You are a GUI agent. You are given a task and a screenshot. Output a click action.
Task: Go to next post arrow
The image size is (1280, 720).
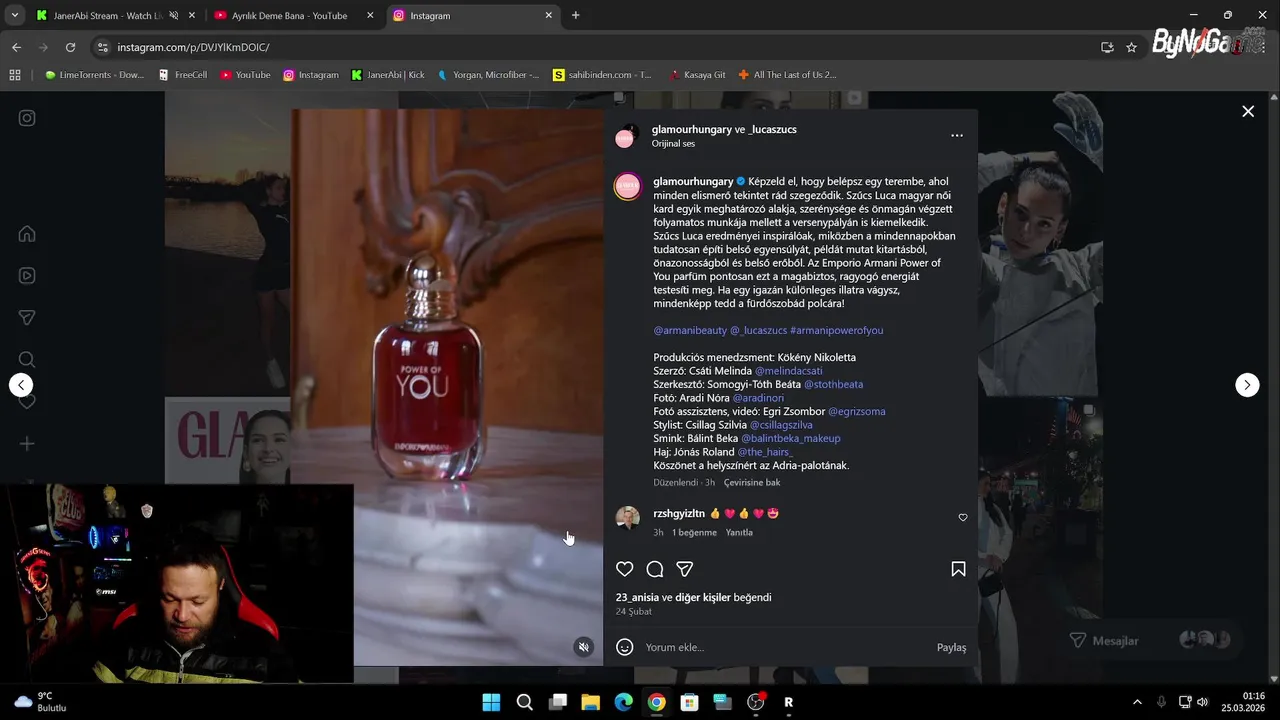(1247, 385)
